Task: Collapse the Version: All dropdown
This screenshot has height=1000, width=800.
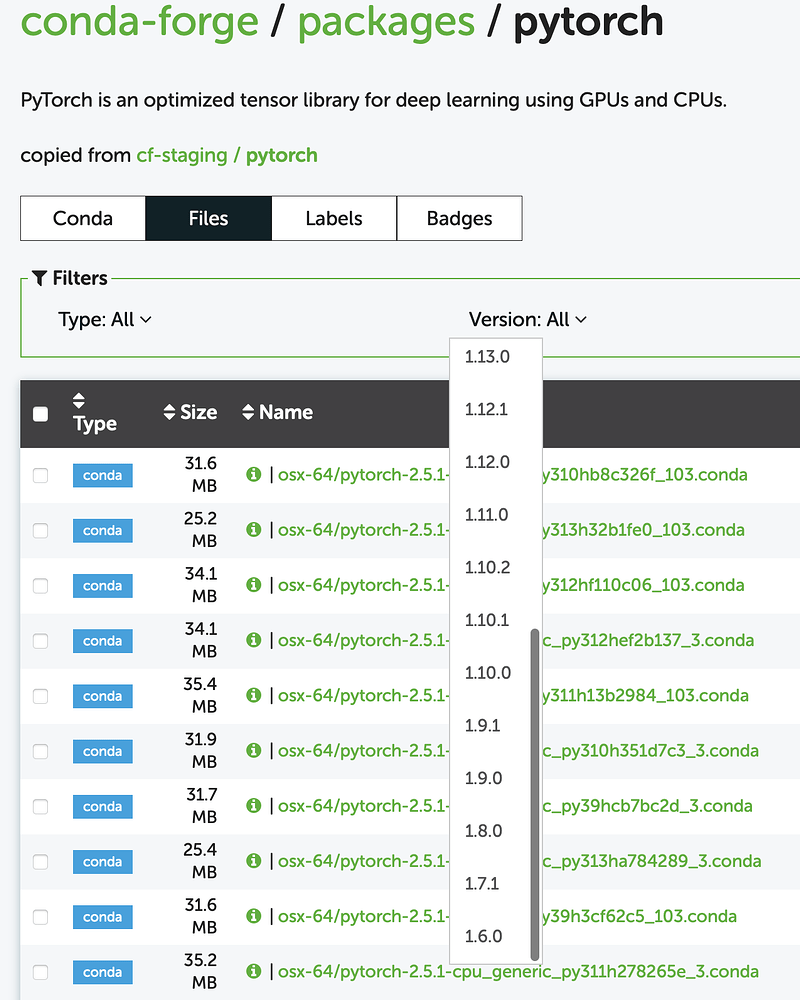Action: (527, 320)
